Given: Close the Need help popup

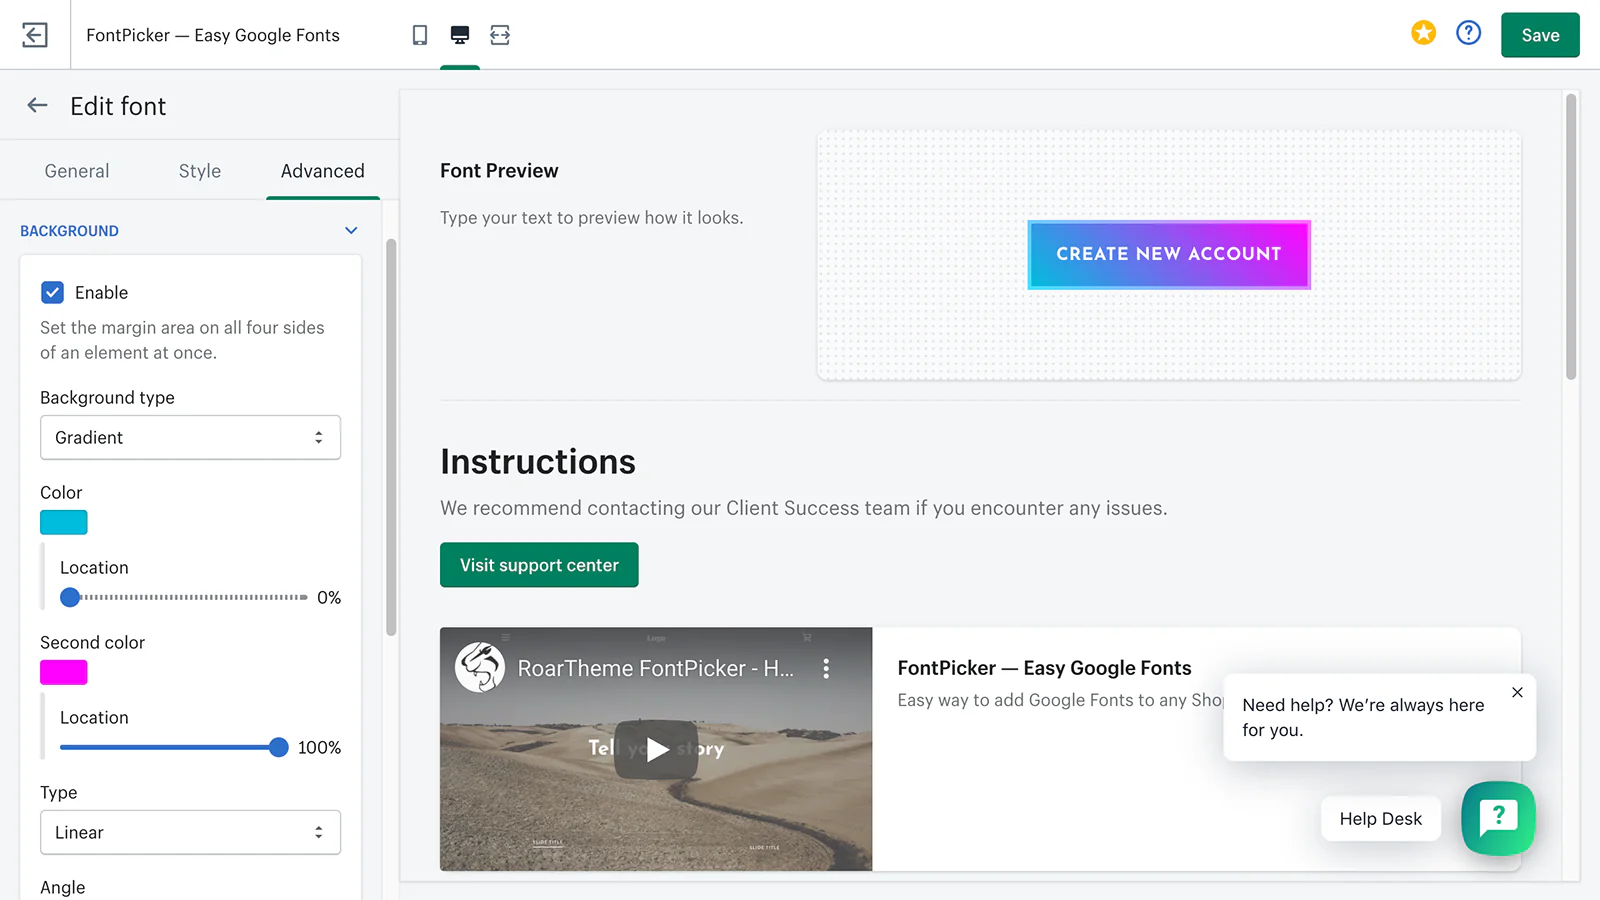Looking at the screenshot, I should (1517, 692).
